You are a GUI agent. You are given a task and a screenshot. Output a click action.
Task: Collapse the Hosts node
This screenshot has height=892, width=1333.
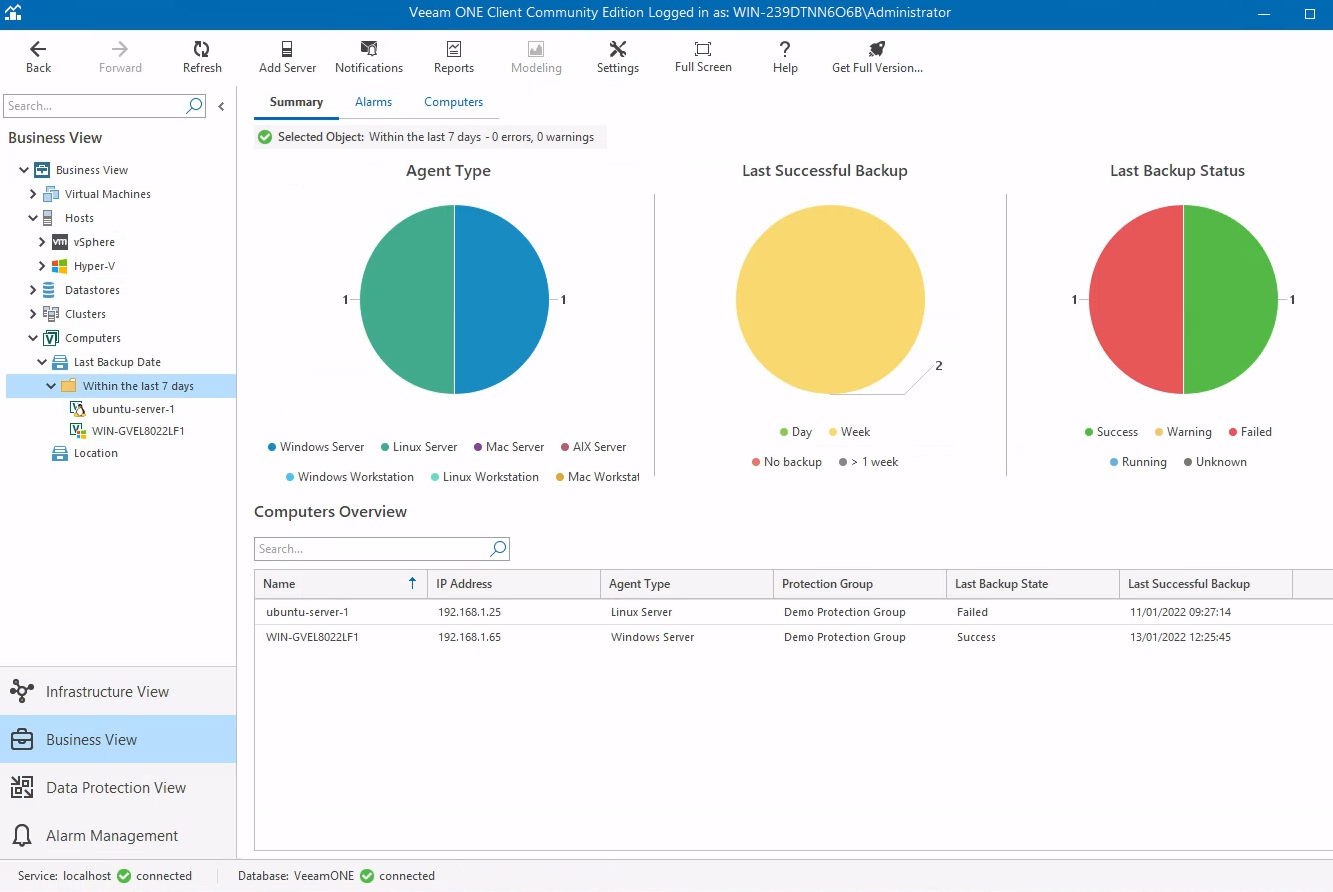click(33, 218)
